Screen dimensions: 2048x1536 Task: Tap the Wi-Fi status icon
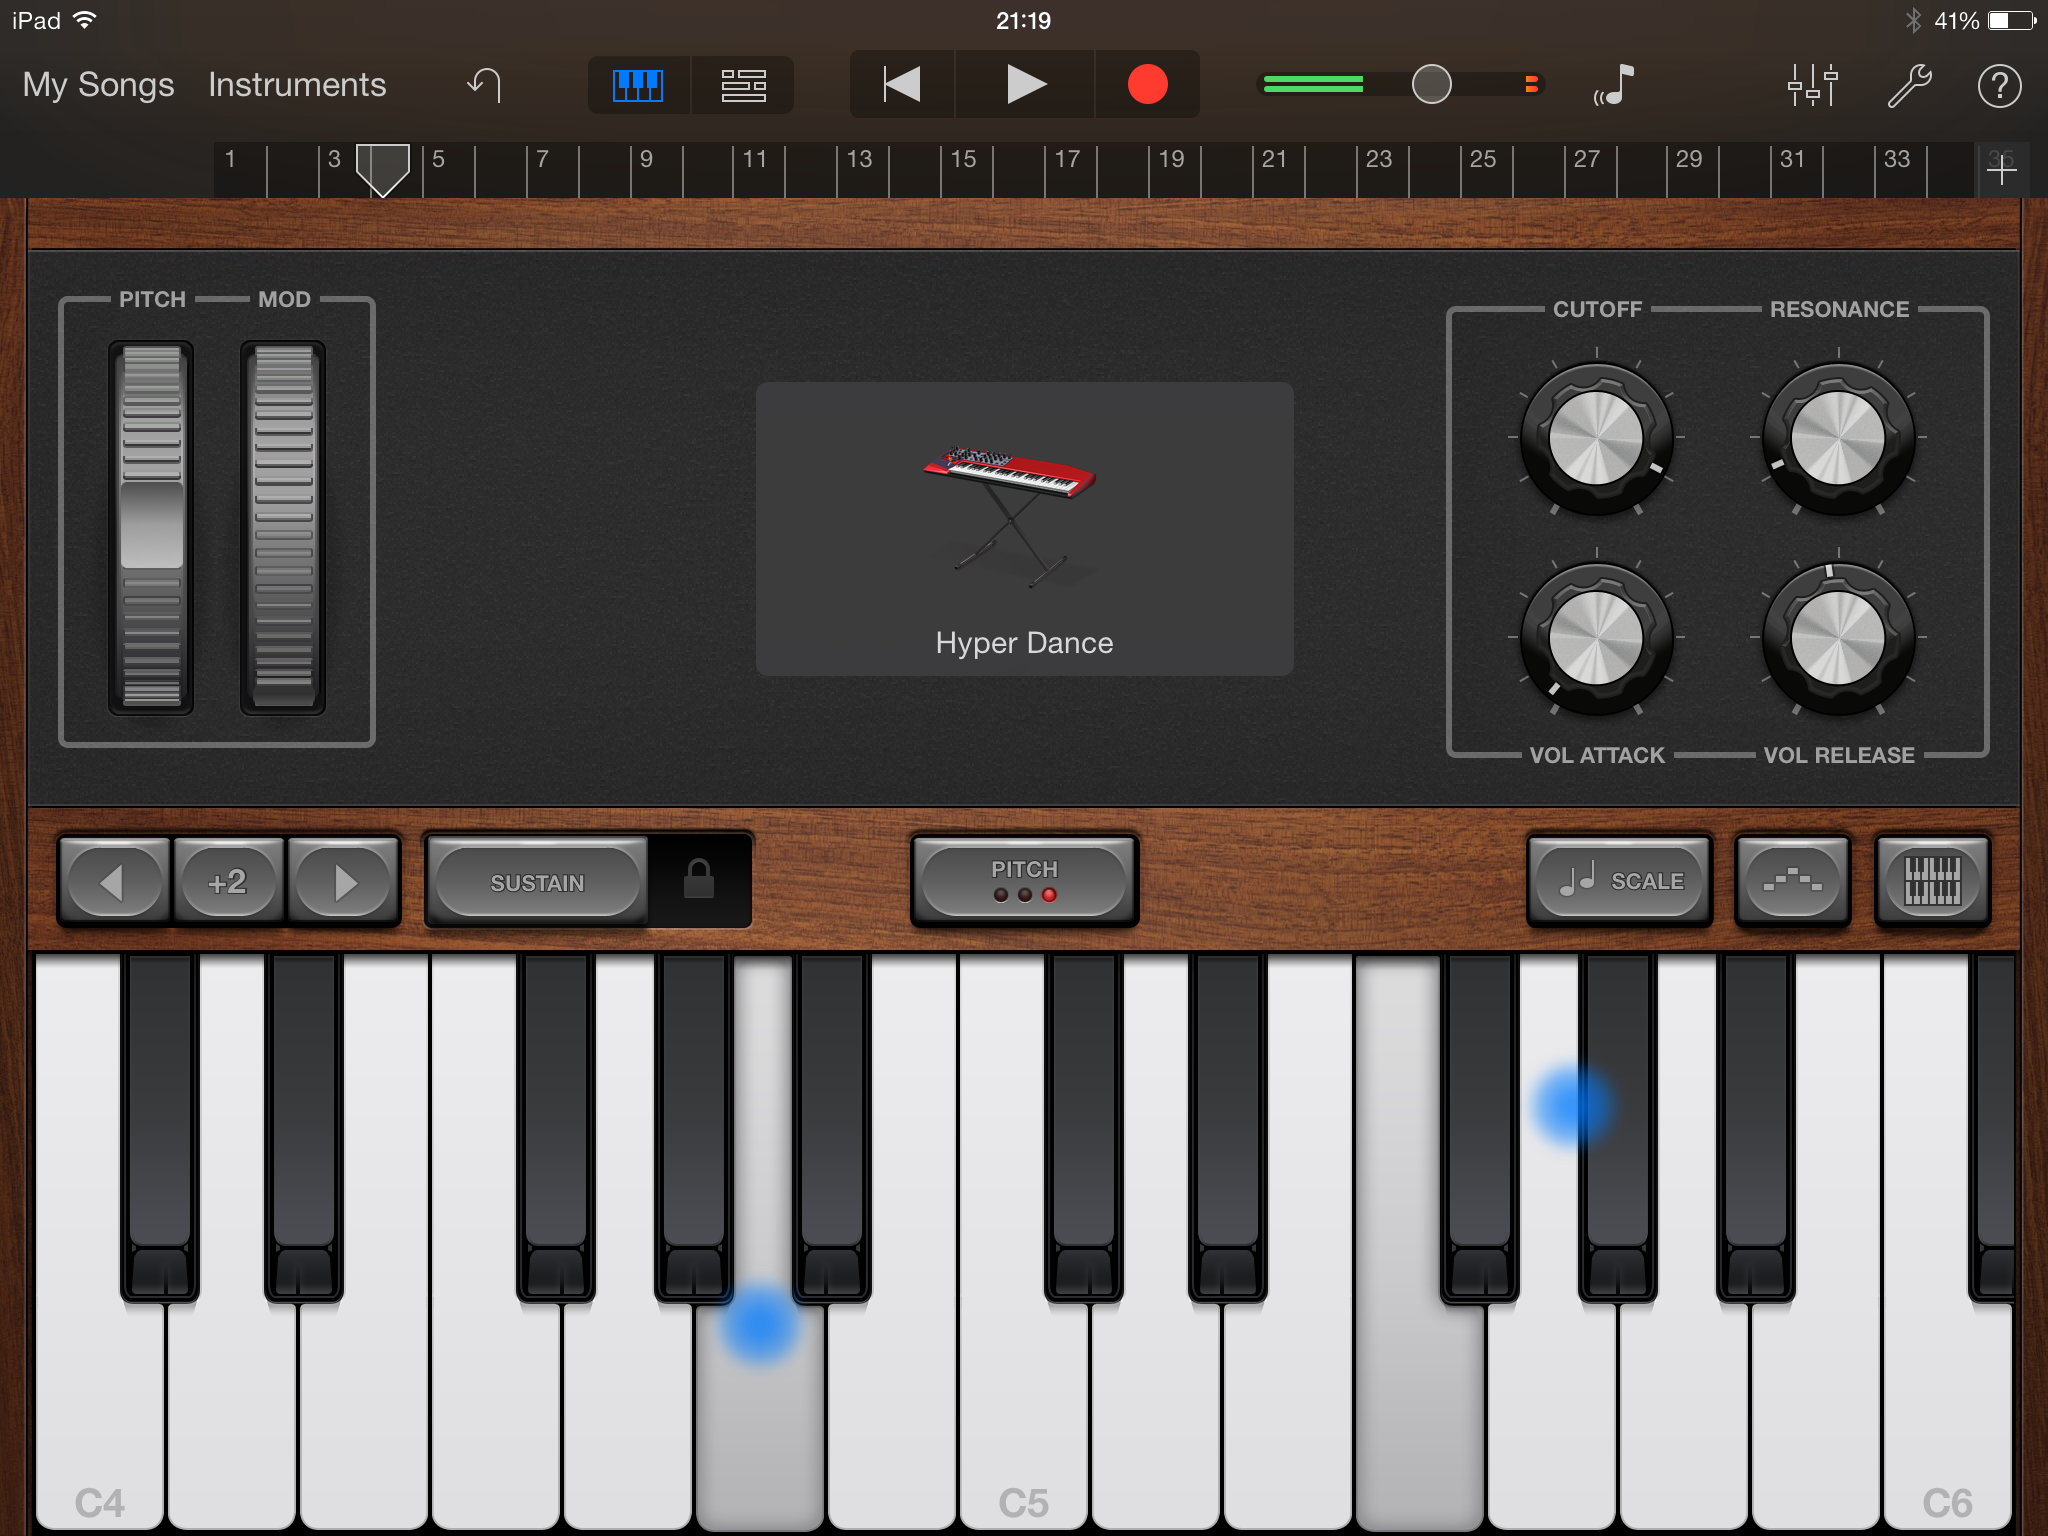85,20
